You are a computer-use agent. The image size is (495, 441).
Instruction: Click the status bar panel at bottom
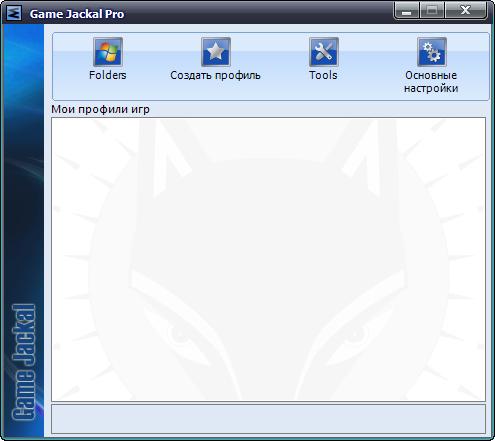pos(268,419)
